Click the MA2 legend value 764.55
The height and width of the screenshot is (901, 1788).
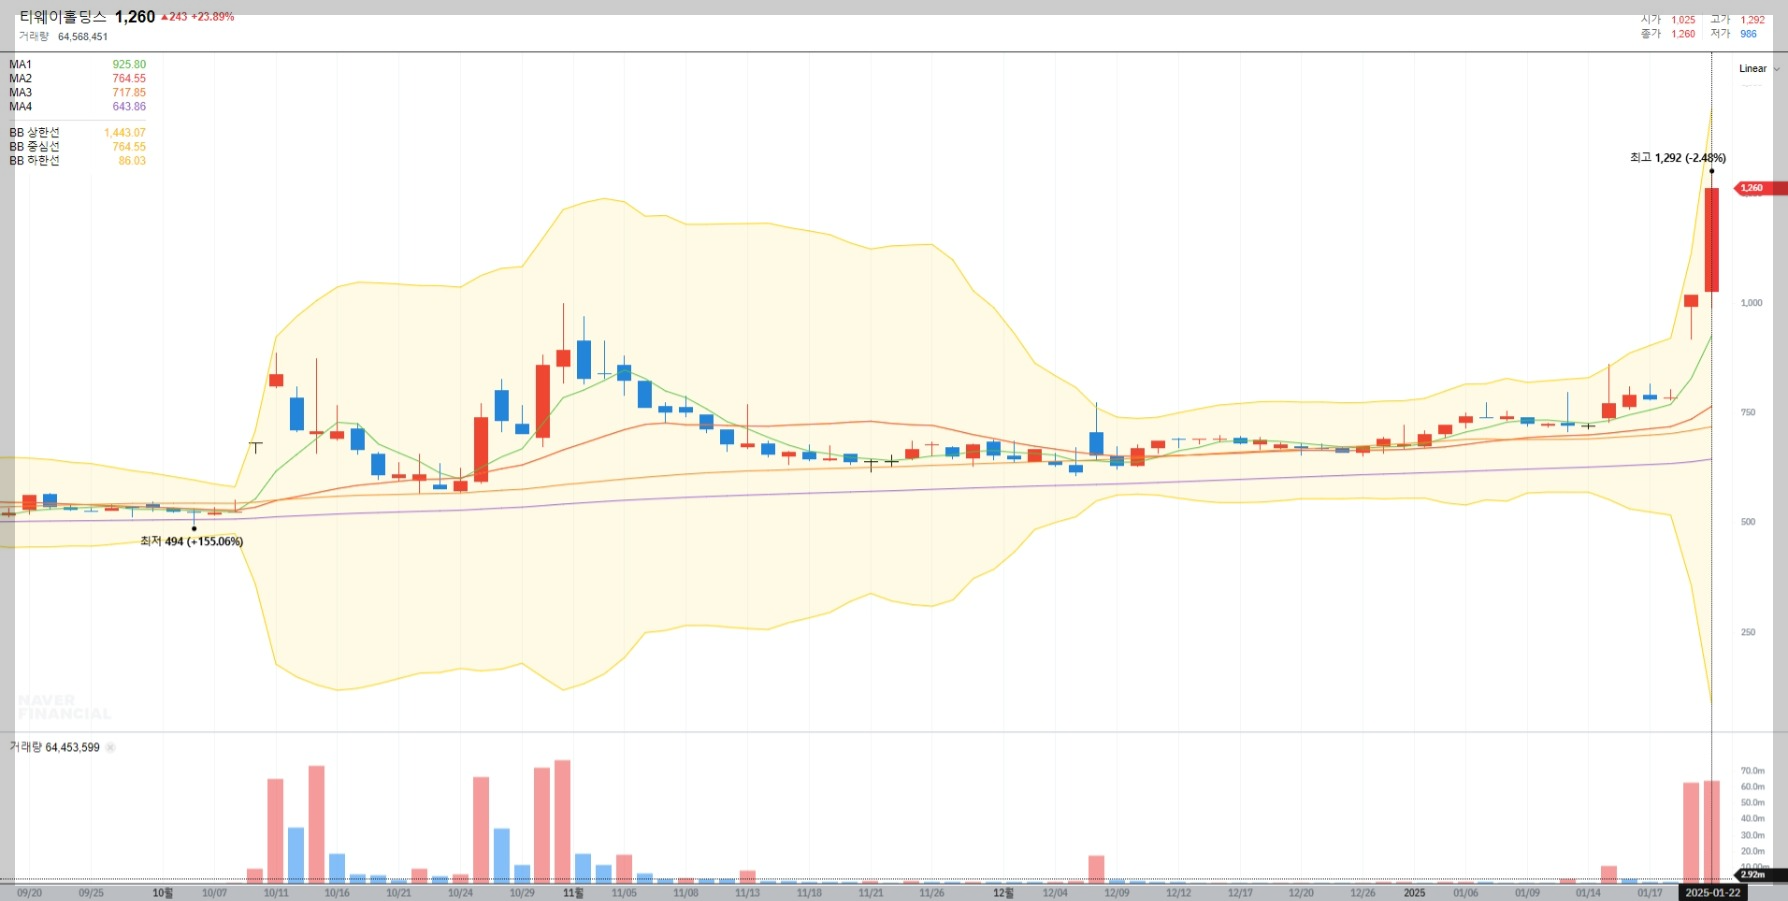[129, 78]
